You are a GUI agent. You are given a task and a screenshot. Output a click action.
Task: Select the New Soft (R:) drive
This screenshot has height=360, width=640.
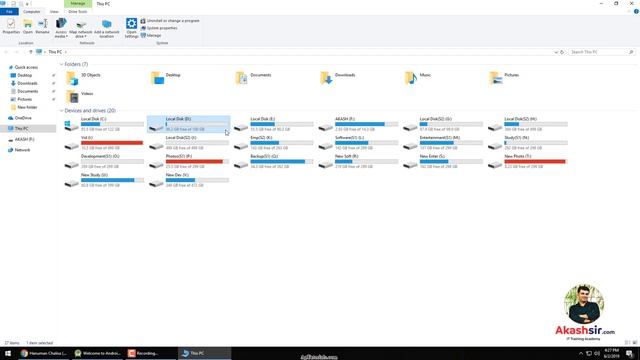[358, 161]
